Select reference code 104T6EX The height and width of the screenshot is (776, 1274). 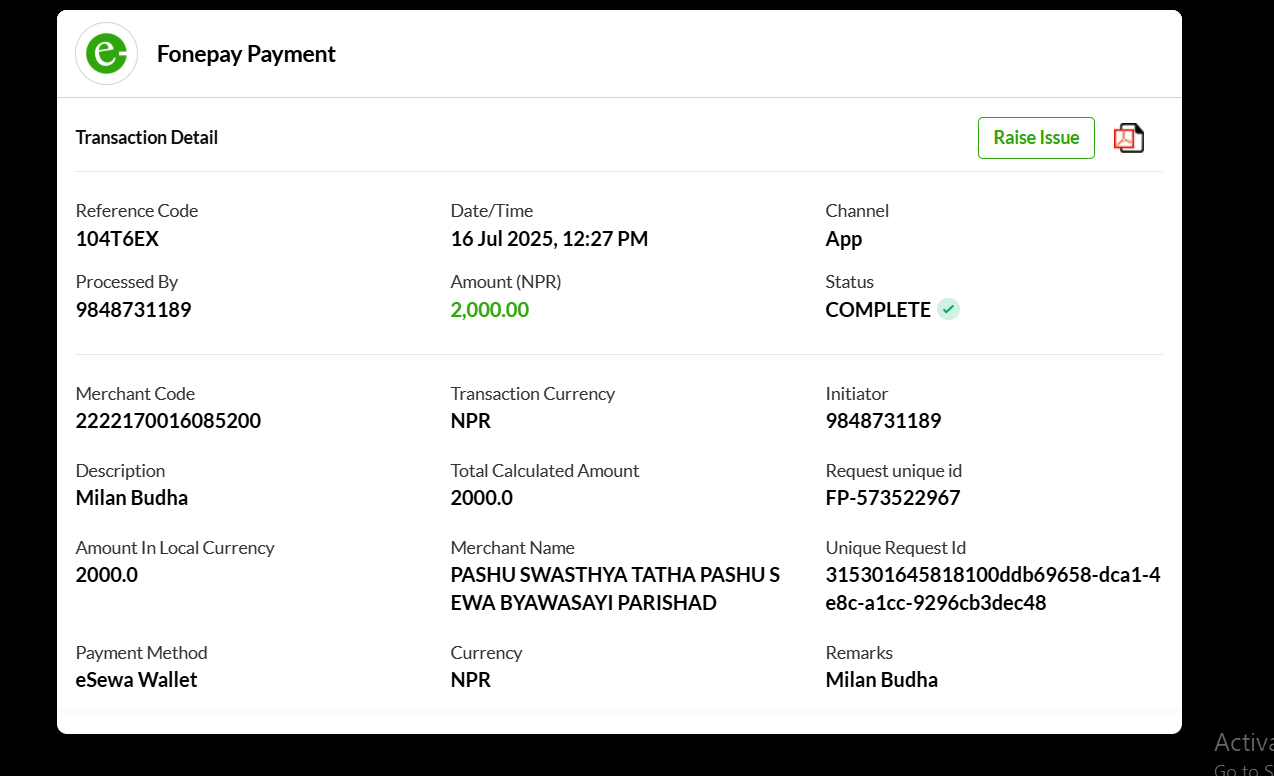coord(118,239)
